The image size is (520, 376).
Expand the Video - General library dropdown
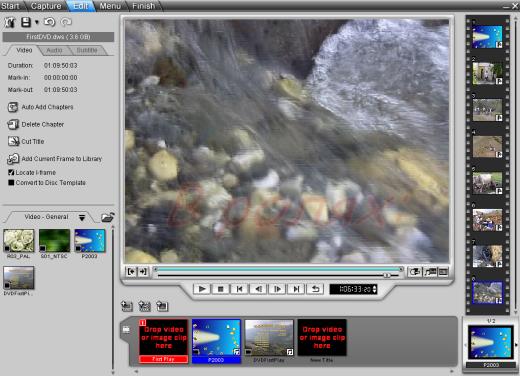click(82, 218)
